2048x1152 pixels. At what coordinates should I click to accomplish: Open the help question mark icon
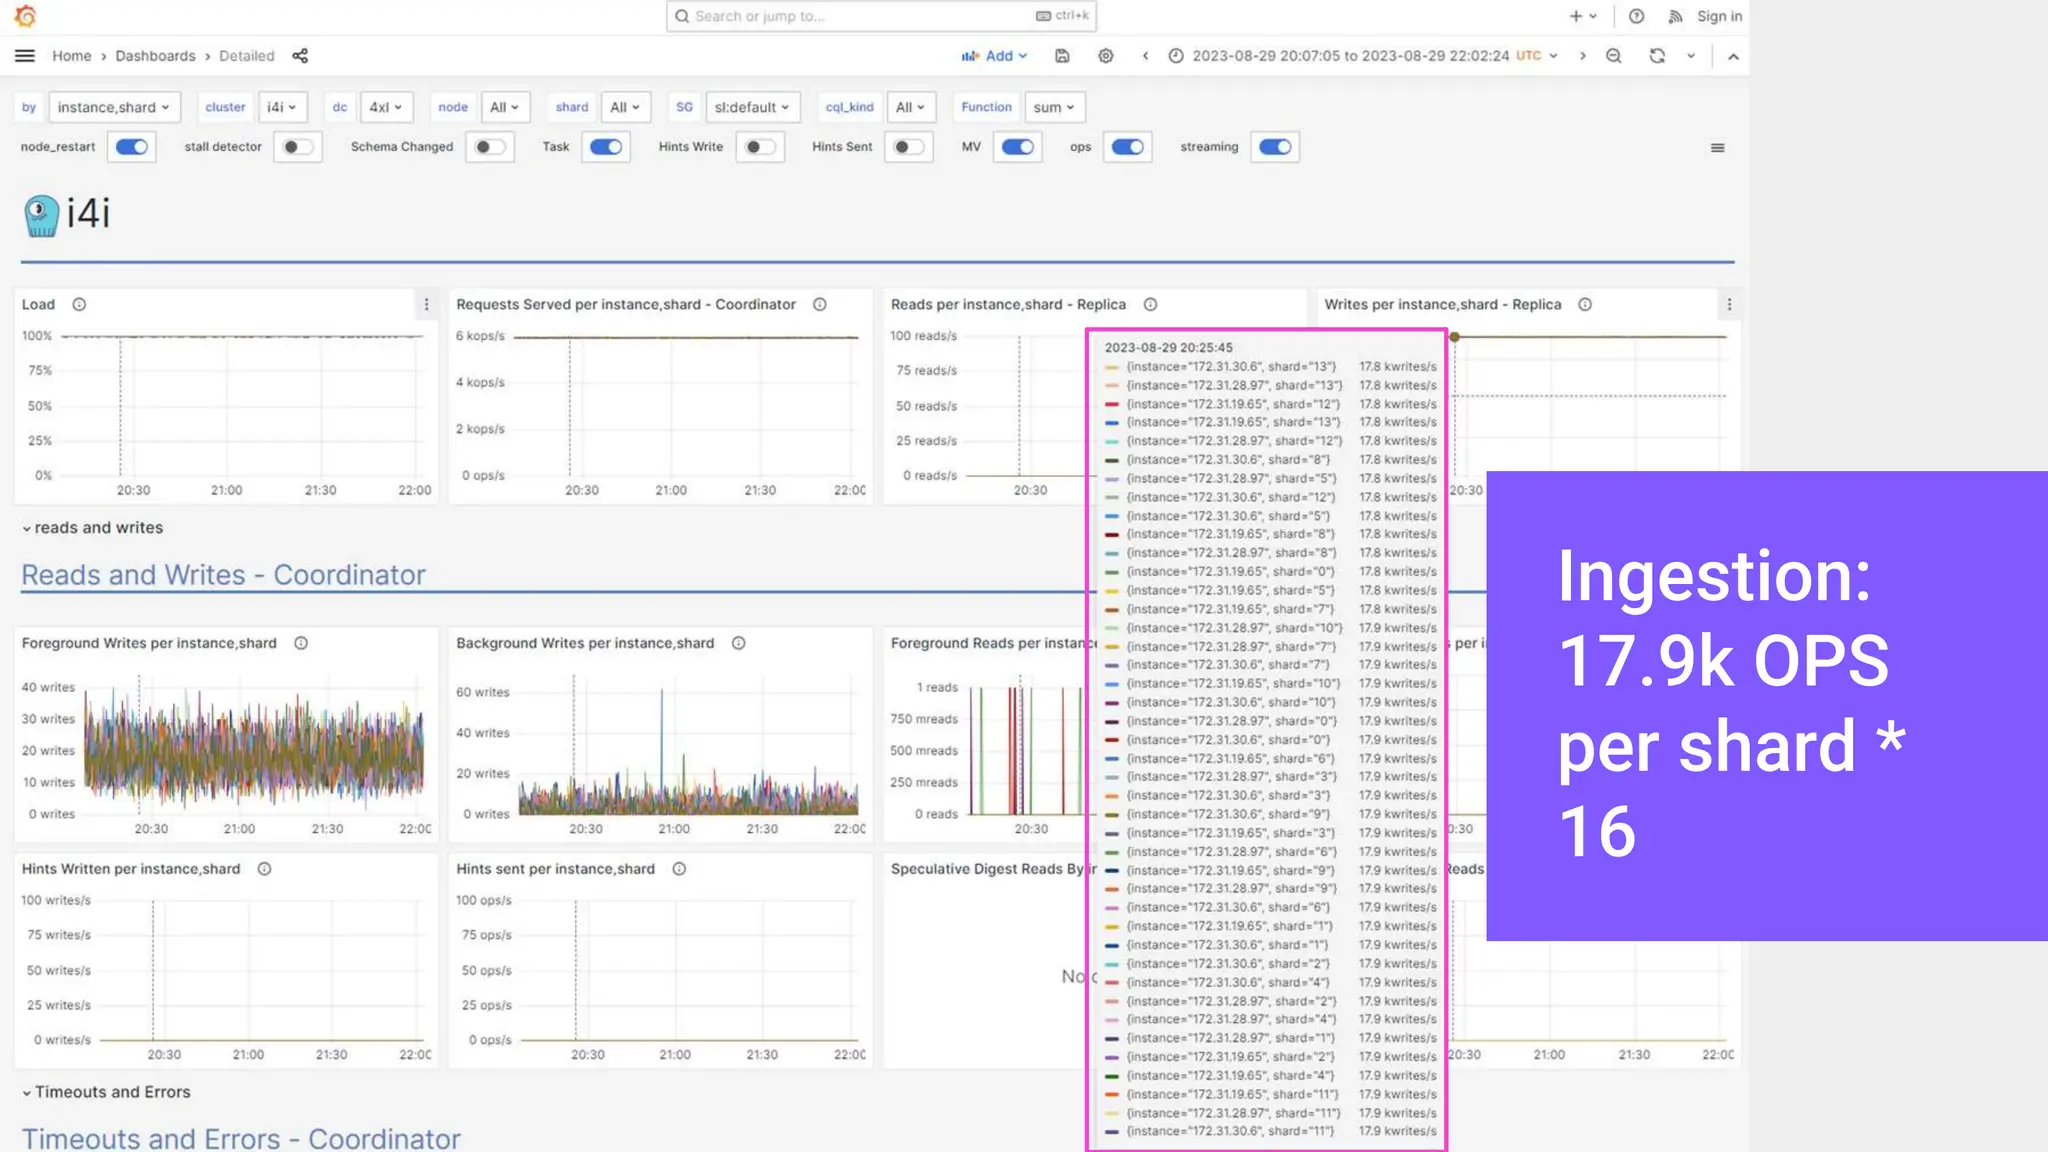pos(1636,16)
